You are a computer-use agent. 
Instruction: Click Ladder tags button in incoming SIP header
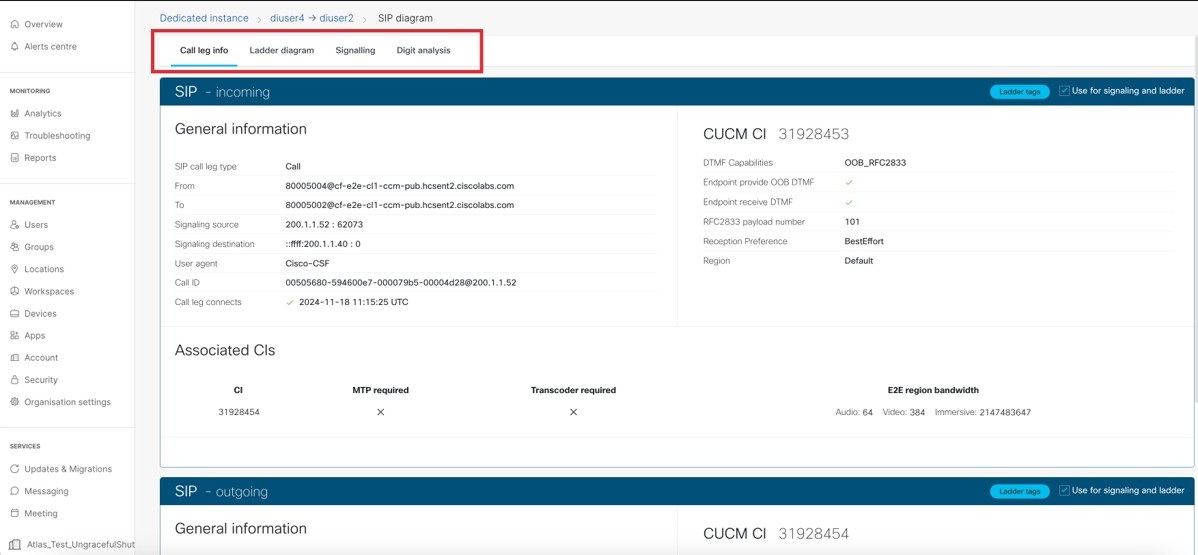[1020, 92]
